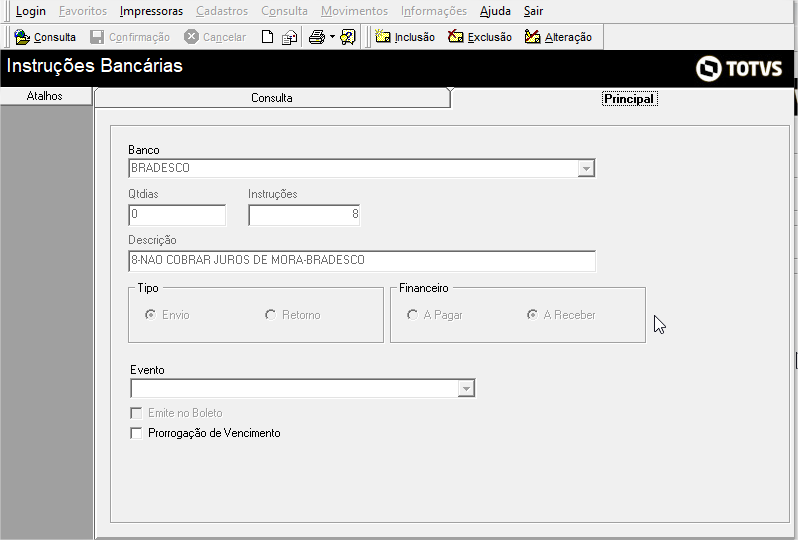Open the Favoritos menu
798x540 pixels.
tap(83, 11)
